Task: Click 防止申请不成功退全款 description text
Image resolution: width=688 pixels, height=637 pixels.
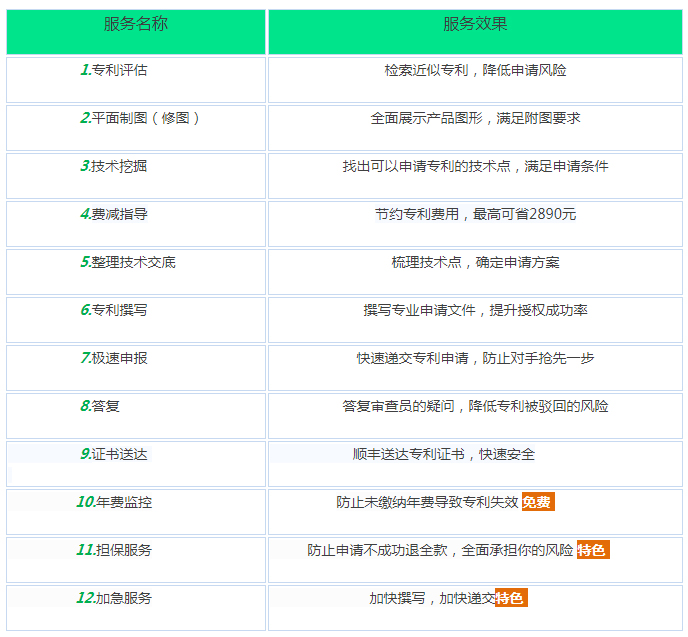Action: pyautogui.click(x=377, y=550)
